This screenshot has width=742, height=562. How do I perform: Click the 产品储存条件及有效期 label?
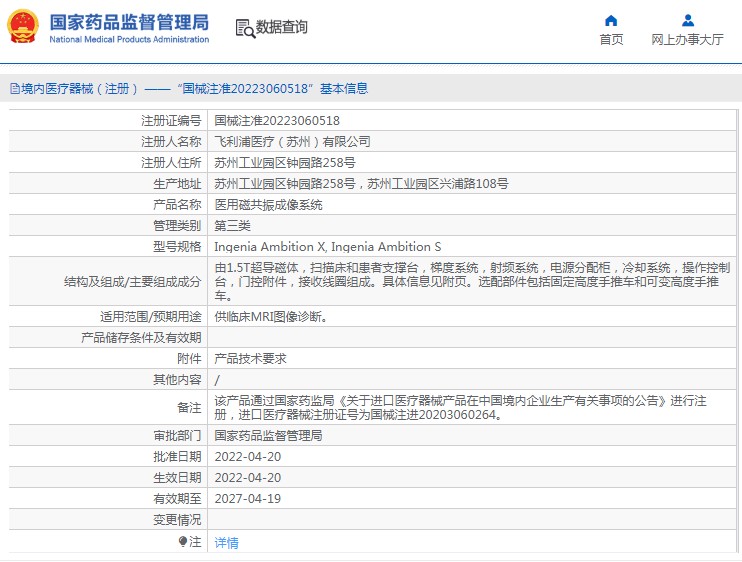(x=141, y=338)
